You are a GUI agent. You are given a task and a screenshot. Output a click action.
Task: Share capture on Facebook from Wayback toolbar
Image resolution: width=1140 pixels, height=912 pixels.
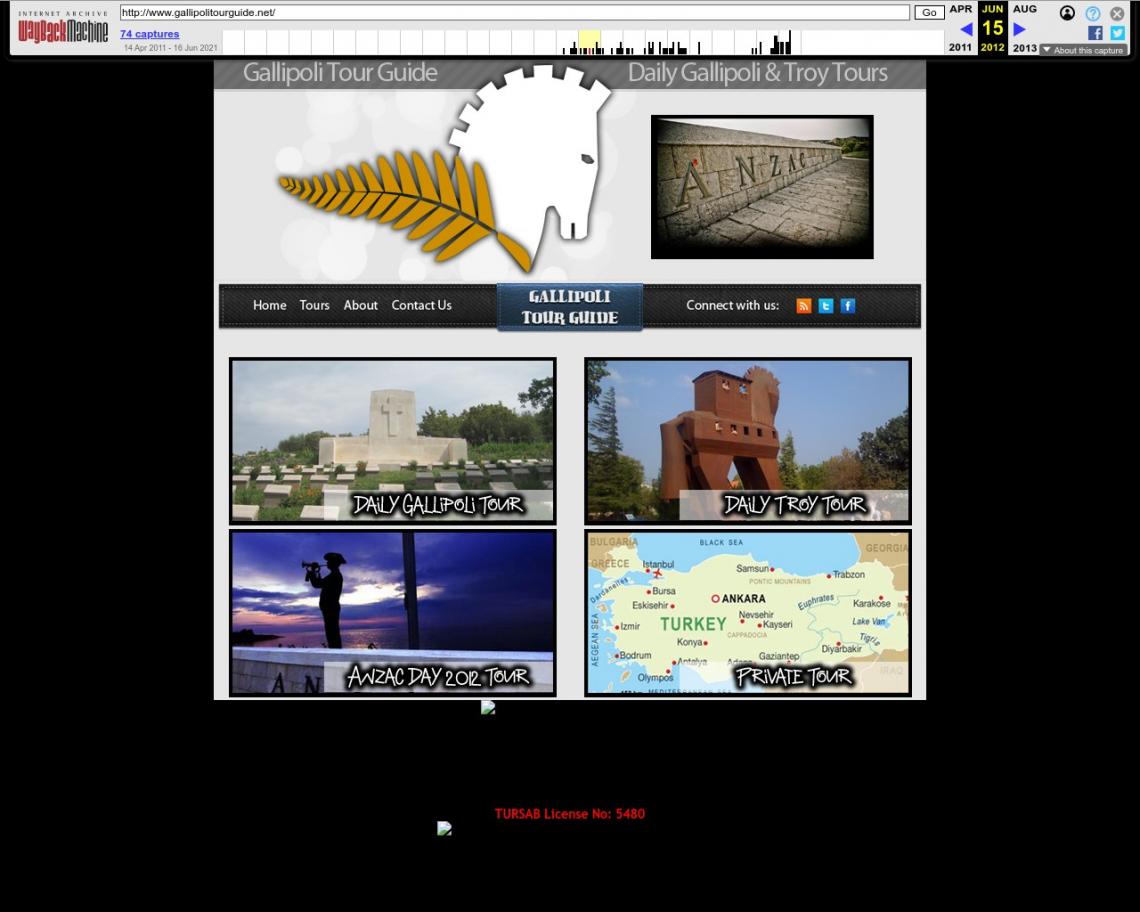point(1095,33)
